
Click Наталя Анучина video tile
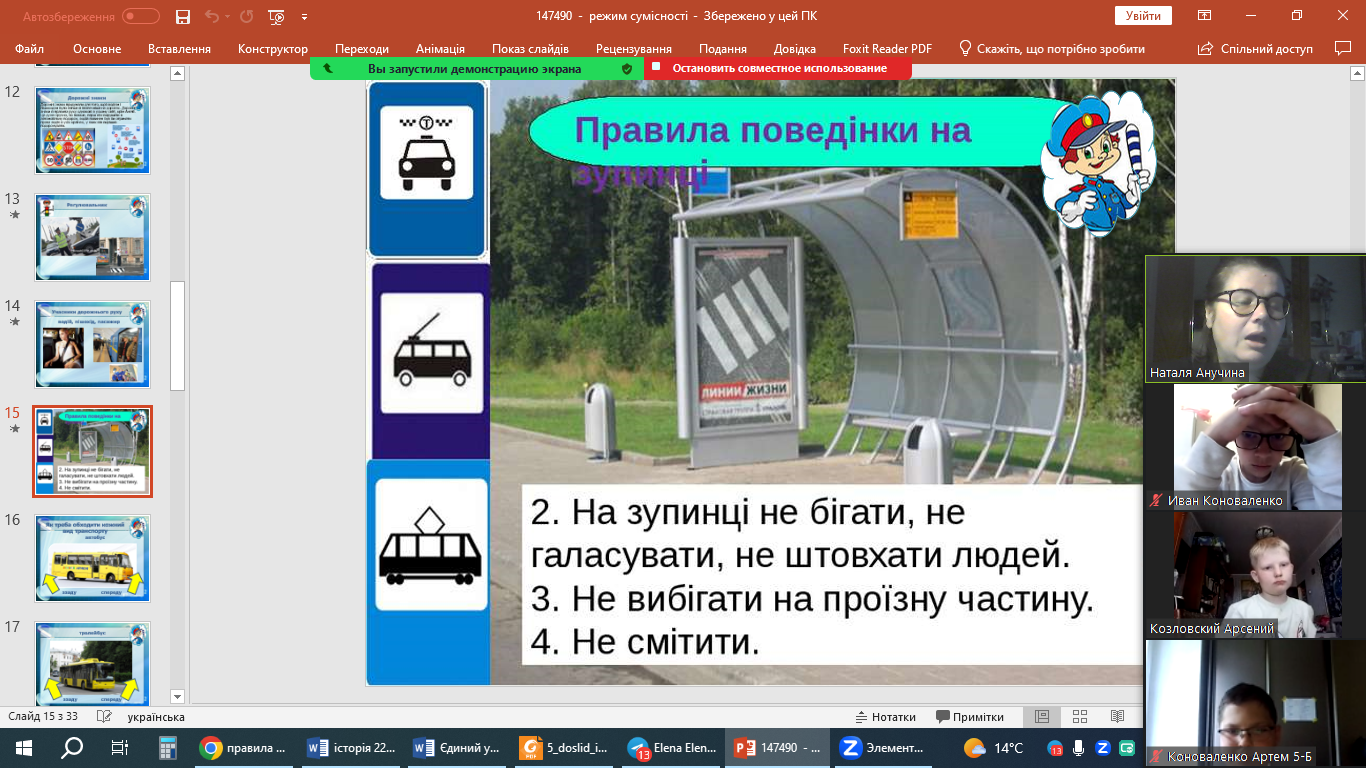[1255, 318]
